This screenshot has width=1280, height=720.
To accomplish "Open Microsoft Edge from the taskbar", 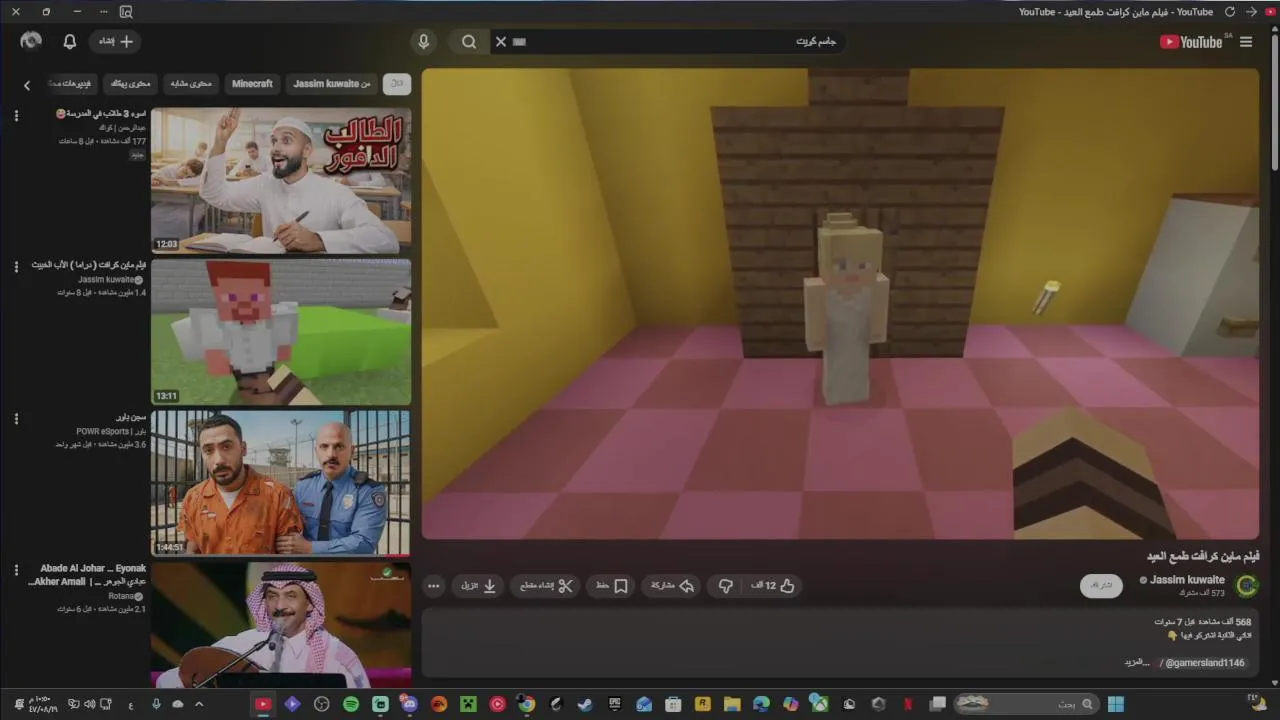I will point(761,704).
